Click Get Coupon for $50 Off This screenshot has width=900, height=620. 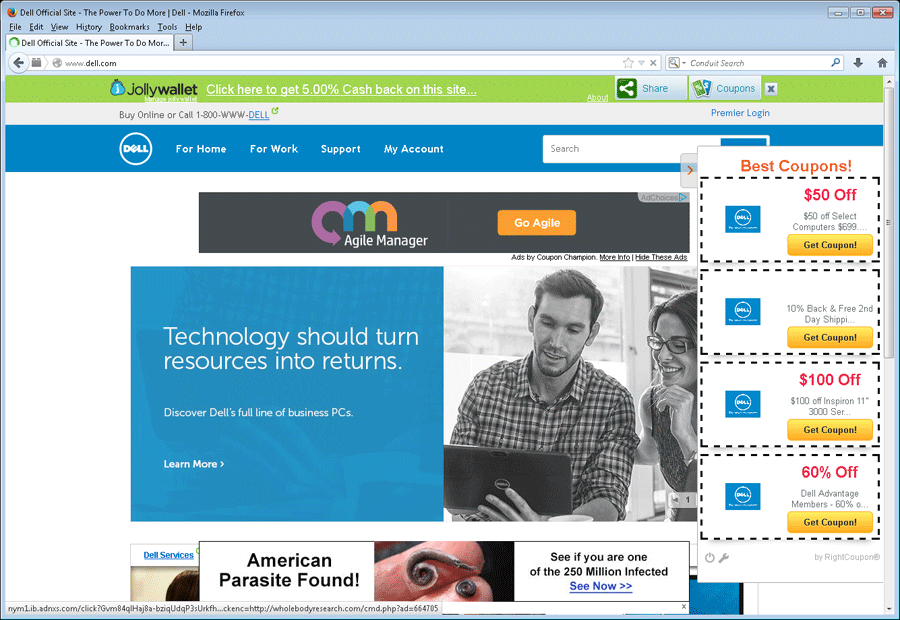[x=829, y=245]
